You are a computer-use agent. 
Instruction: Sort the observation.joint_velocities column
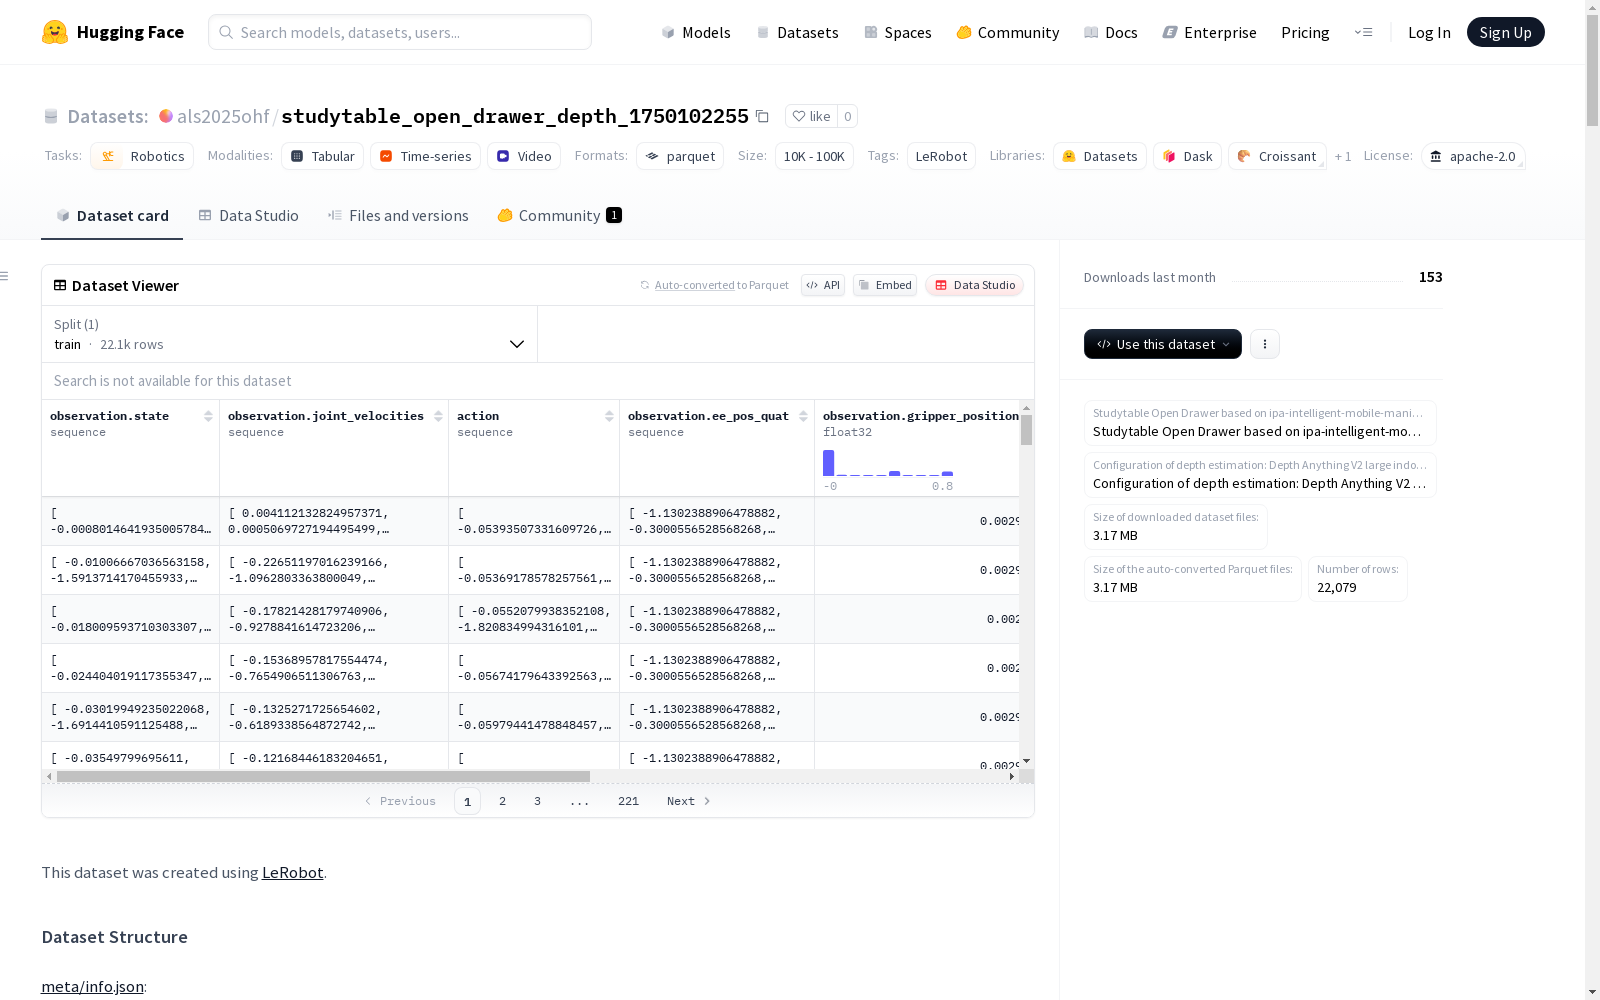(x=438, y=416)
